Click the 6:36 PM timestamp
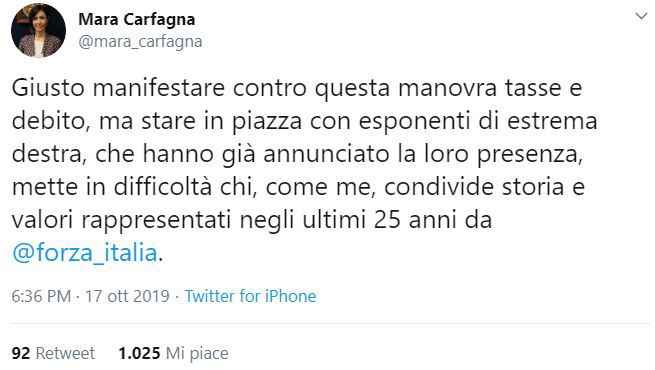The width and height of the screenshot is (655, 370). pos(41,296)
